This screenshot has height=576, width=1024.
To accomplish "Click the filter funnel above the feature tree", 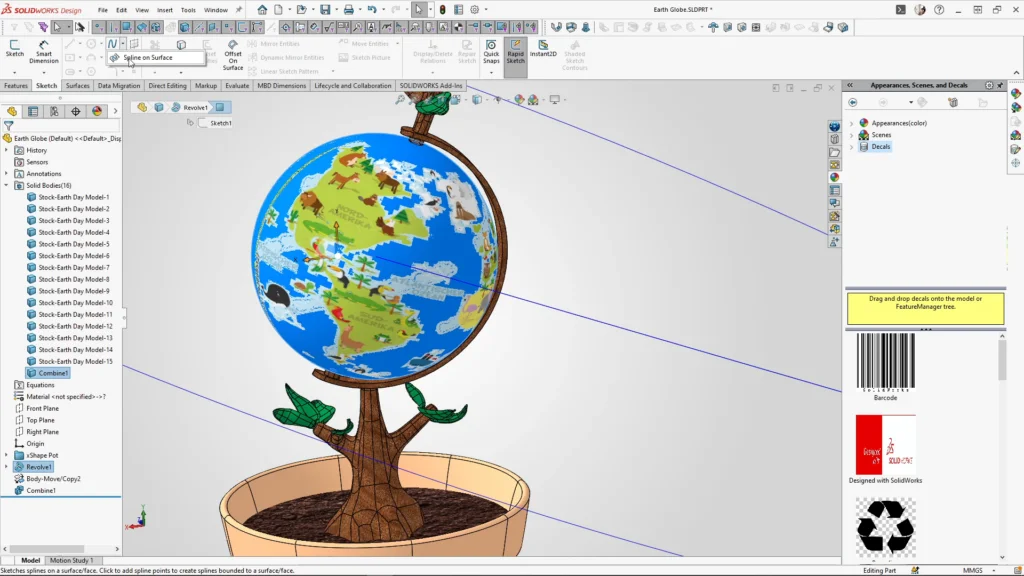I will click(x=8, y=125).
